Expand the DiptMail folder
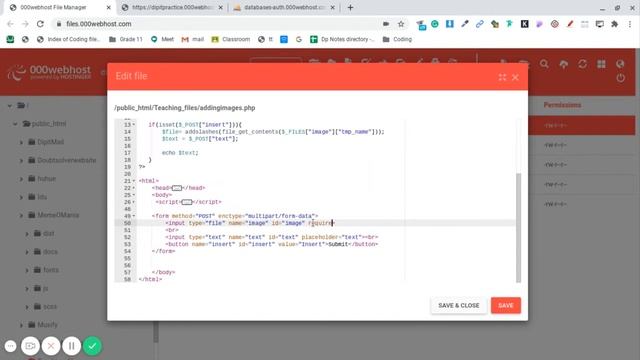Viewport: 640px width, 360px height. coord(21,142)
